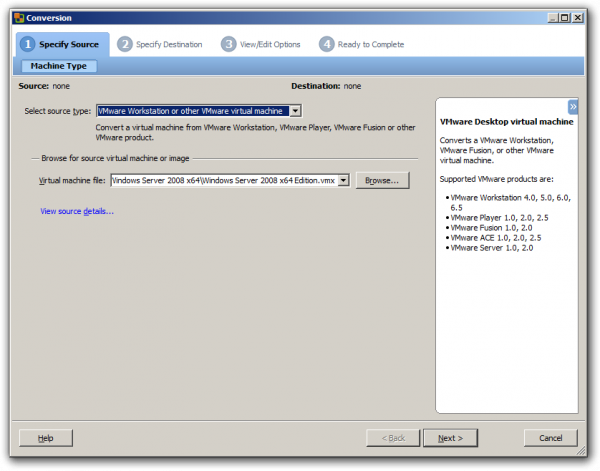Click the 'VMware Player 1.0, 2.0, 2.5' list item

(499, 218)
